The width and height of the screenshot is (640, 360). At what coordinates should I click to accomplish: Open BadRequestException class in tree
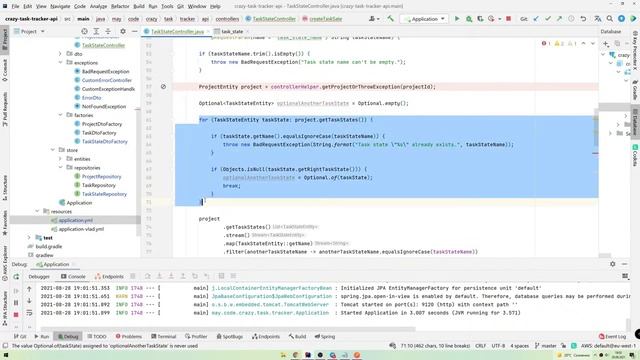tap(105, 71)
